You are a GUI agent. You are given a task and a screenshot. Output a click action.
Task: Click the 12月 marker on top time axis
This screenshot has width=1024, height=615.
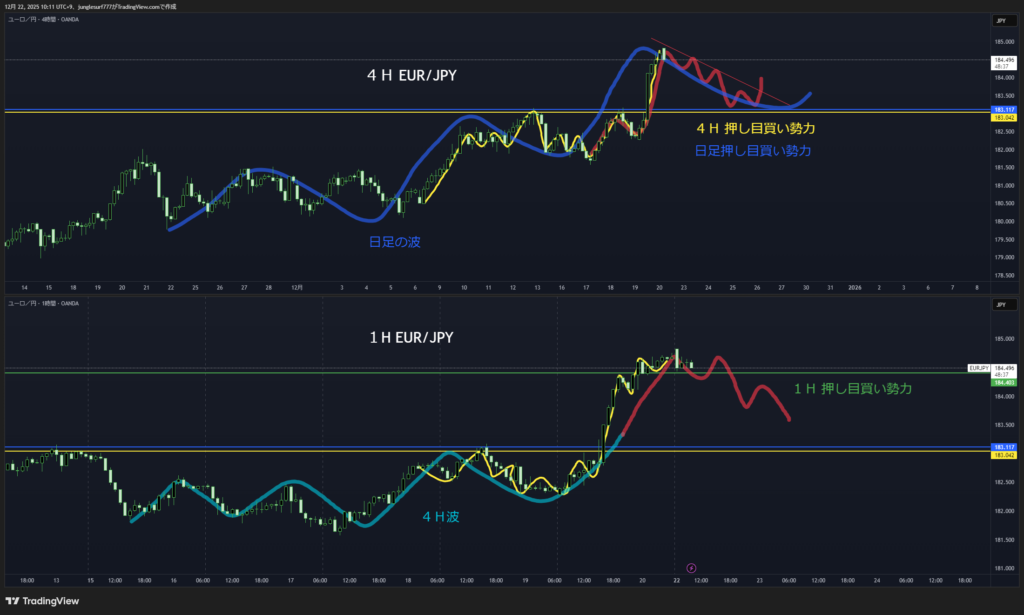[x=297, y=287]
